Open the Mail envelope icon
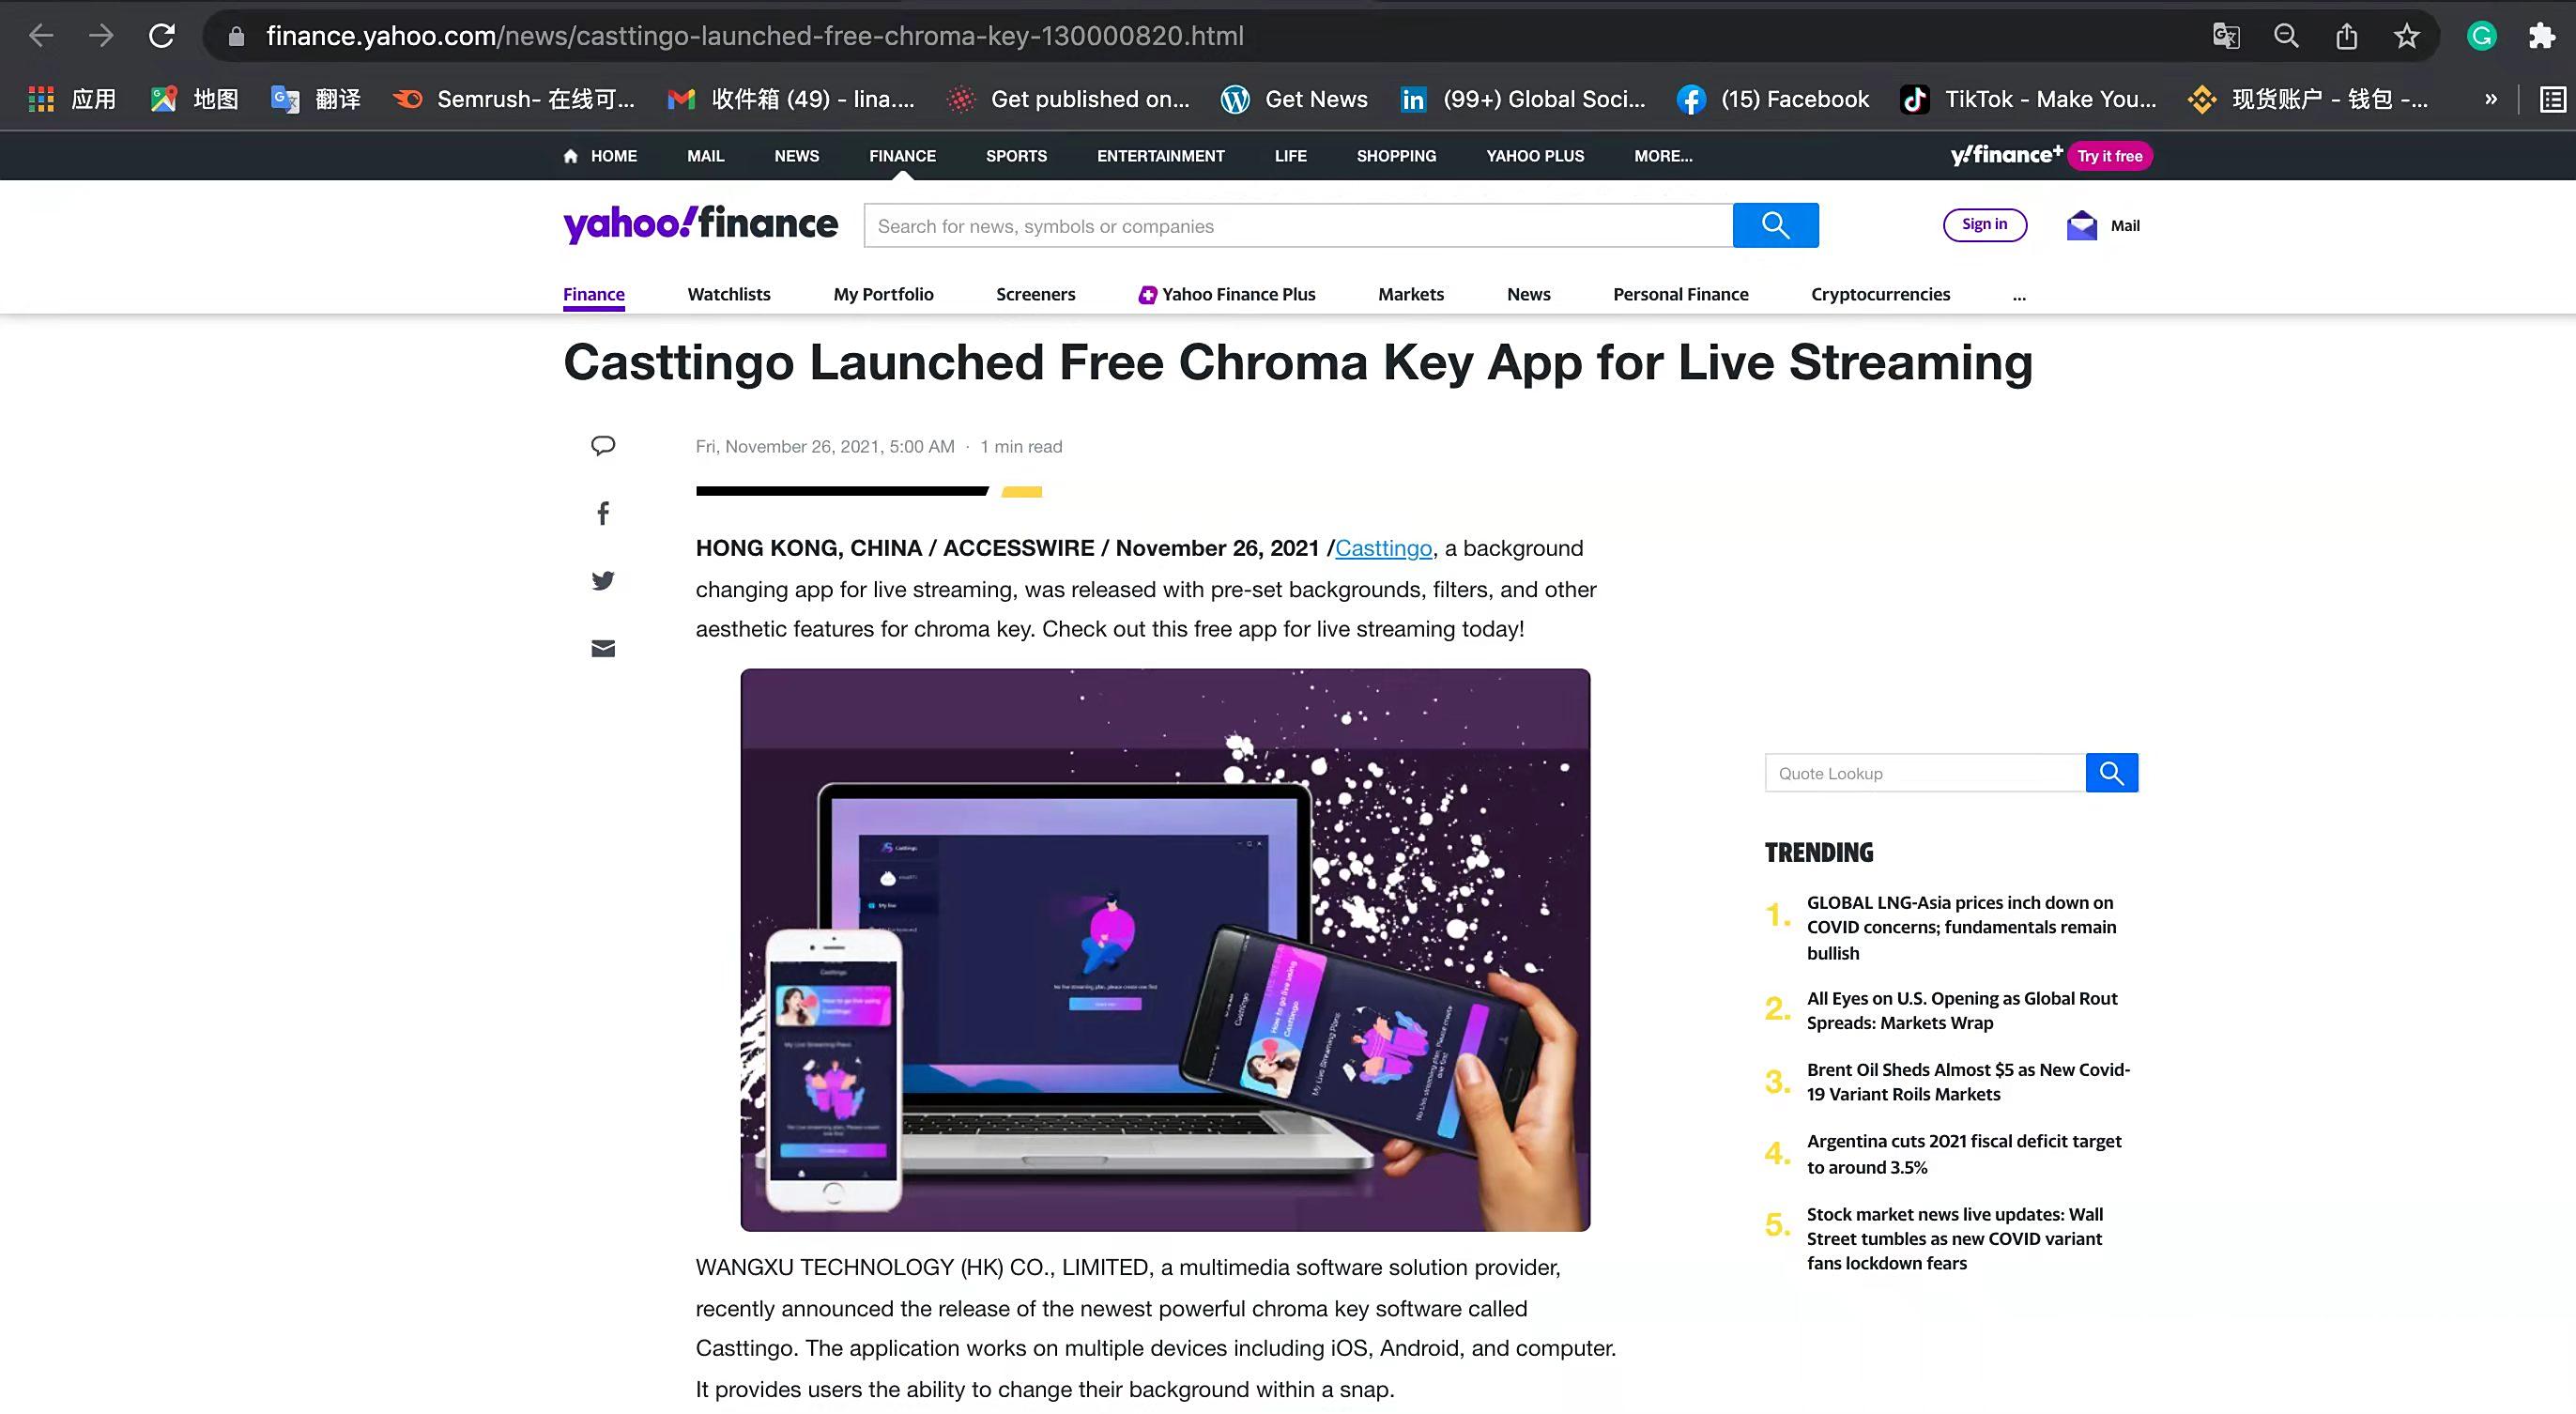Image resolution: width=2576 pixels, height=1414 pixels. pyautogui.click(x=2081, y=225)
